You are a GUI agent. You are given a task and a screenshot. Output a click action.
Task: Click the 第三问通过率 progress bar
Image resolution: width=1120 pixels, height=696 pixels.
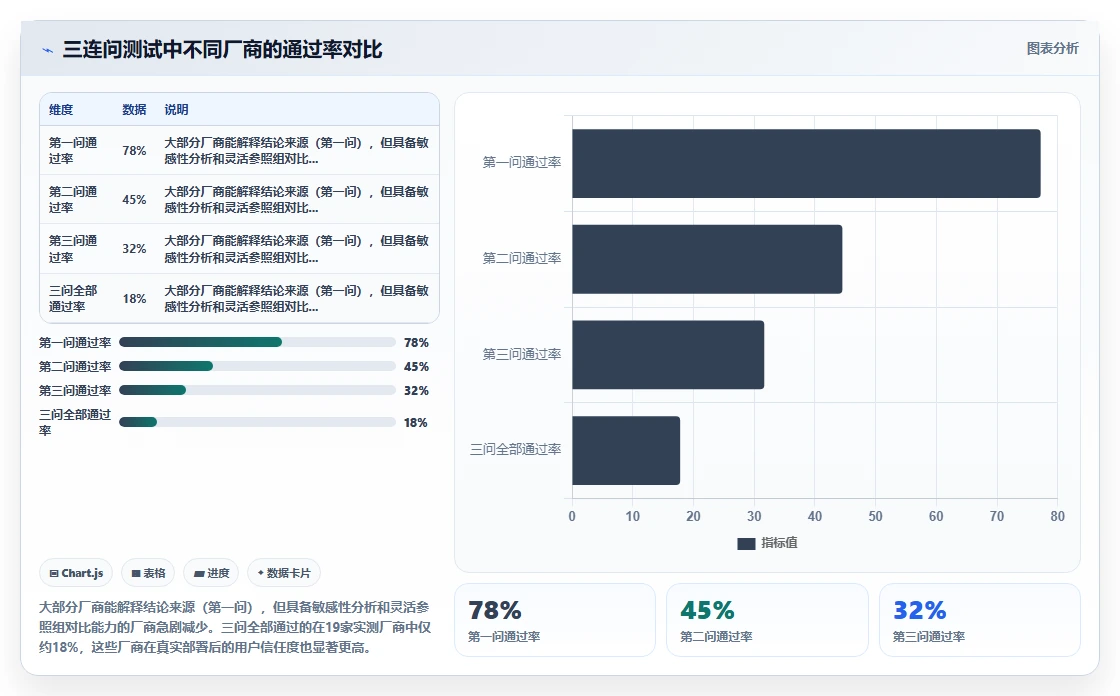[x=257, y=390]
